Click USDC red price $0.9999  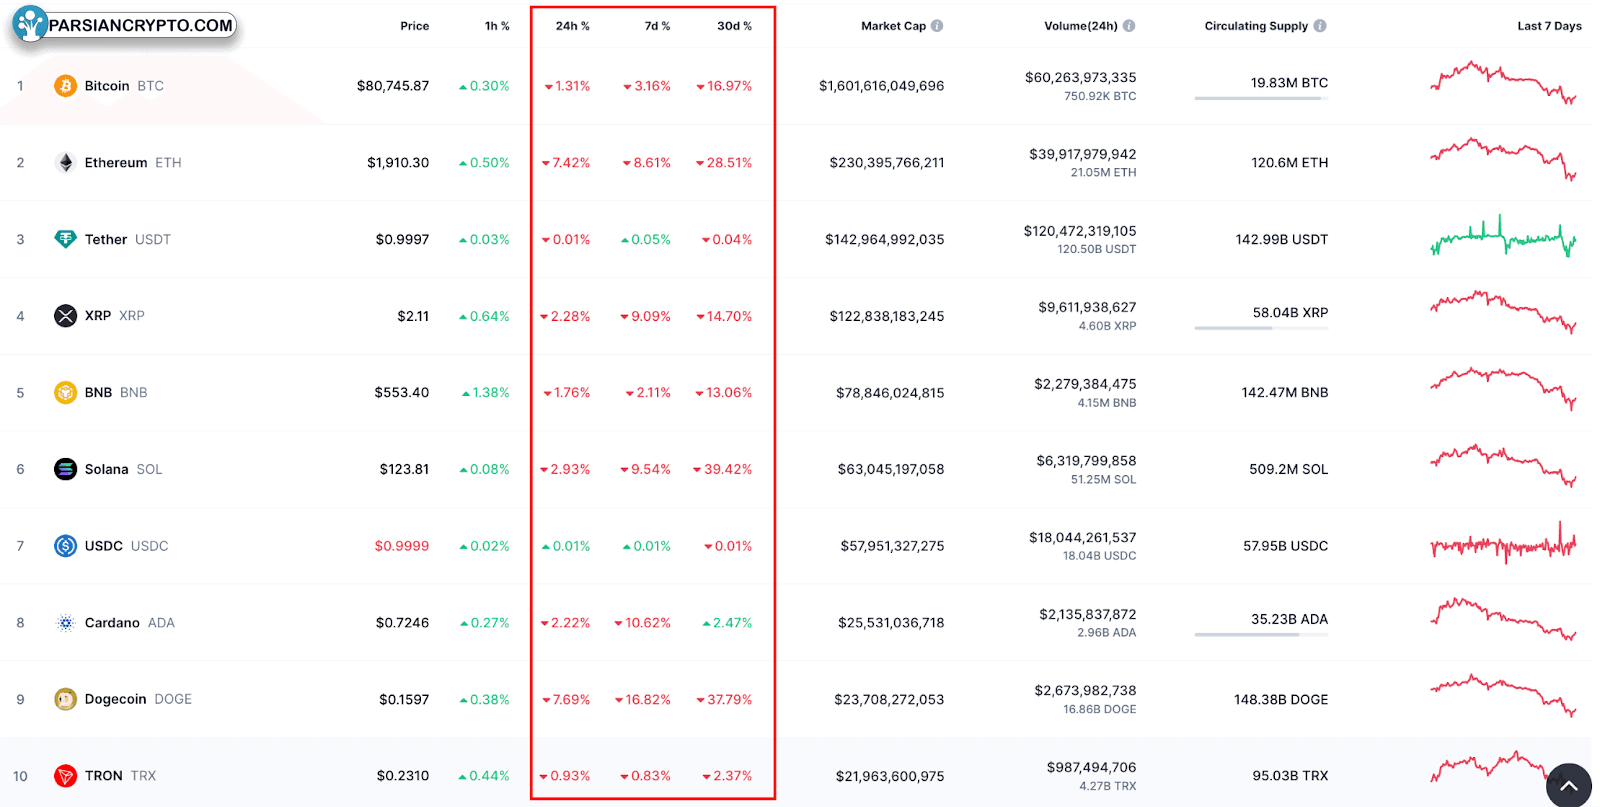(x=402, y=546)
